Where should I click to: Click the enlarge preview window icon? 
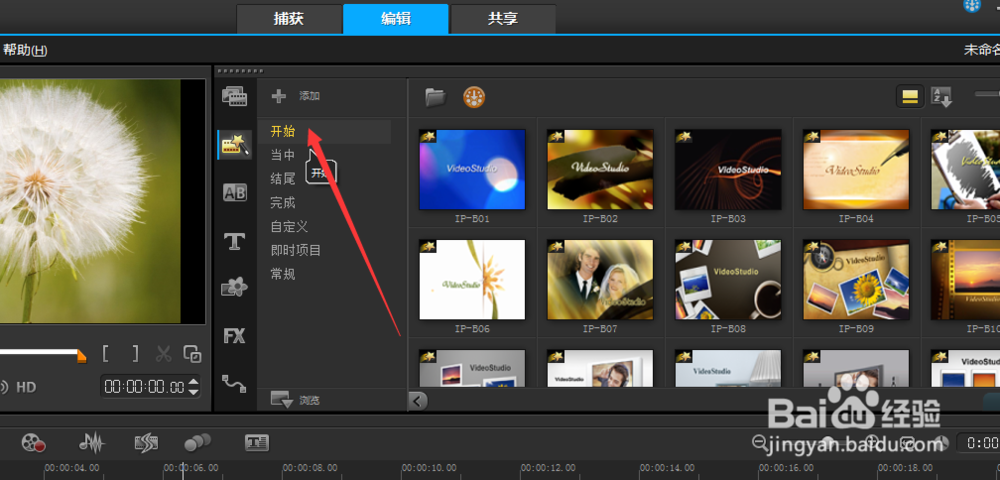click(x=192, y=354)
